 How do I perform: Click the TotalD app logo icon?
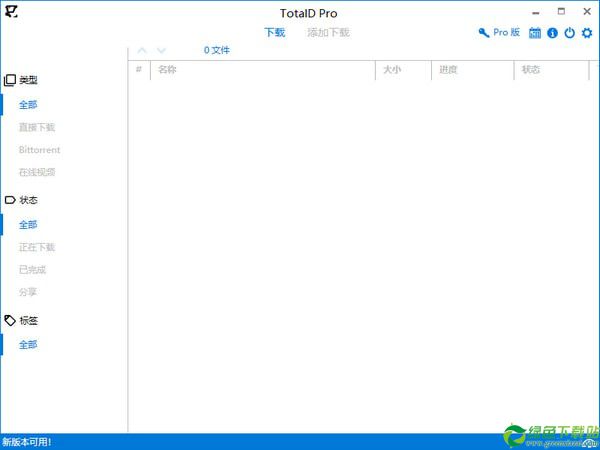pyautogui.click(x=11, y=11)
